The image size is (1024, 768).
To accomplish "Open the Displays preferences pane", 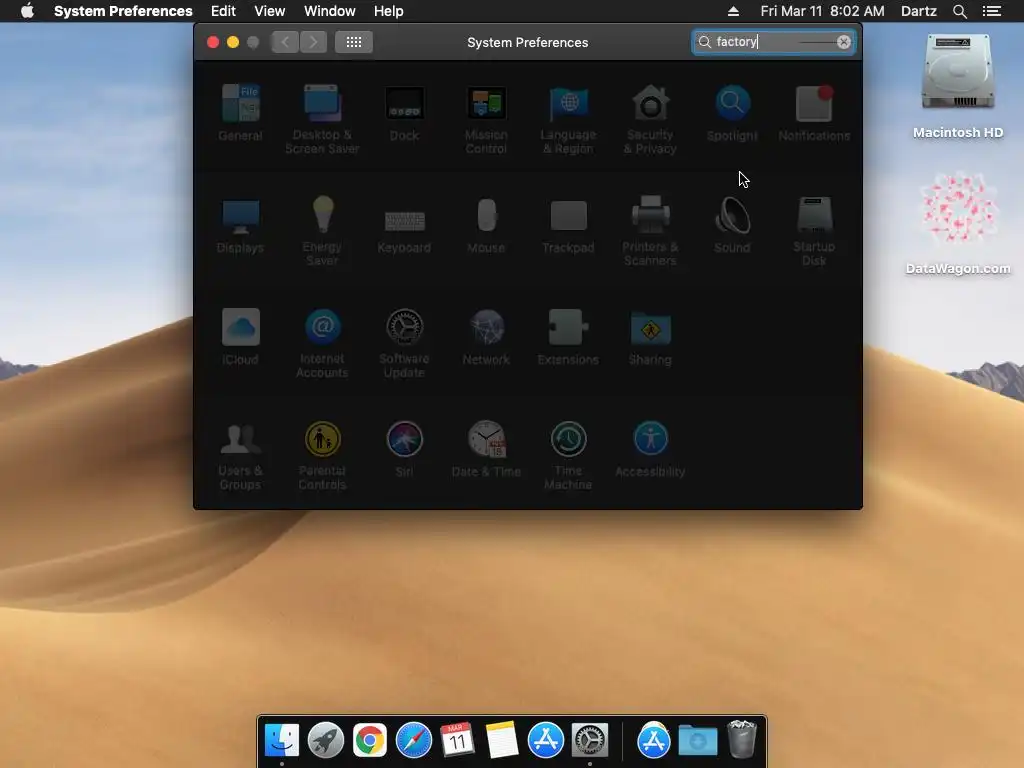I will pos(240,225).
